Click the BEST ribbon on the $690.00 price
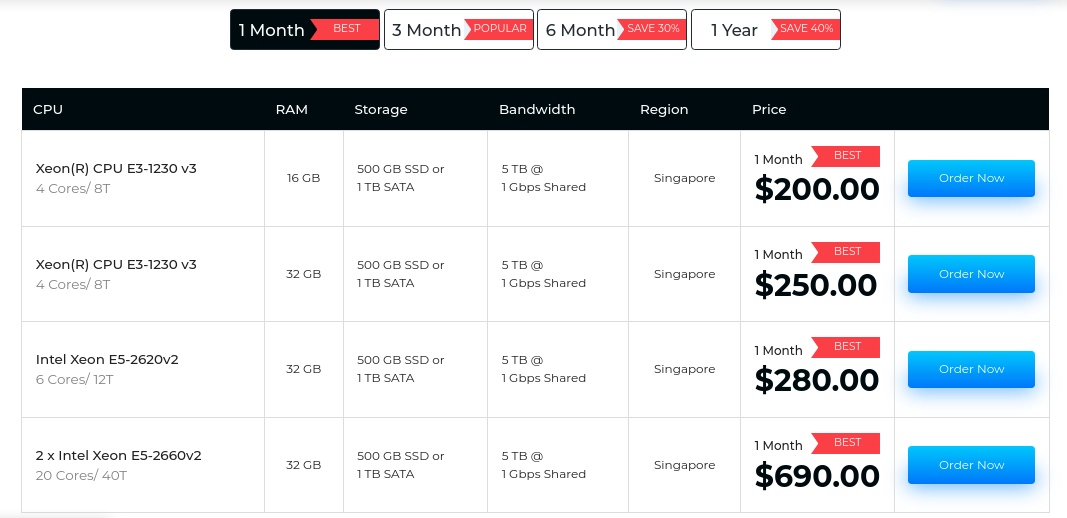Image resolution: width=1067 pixels, height=518 pixels. click(847, 442)
